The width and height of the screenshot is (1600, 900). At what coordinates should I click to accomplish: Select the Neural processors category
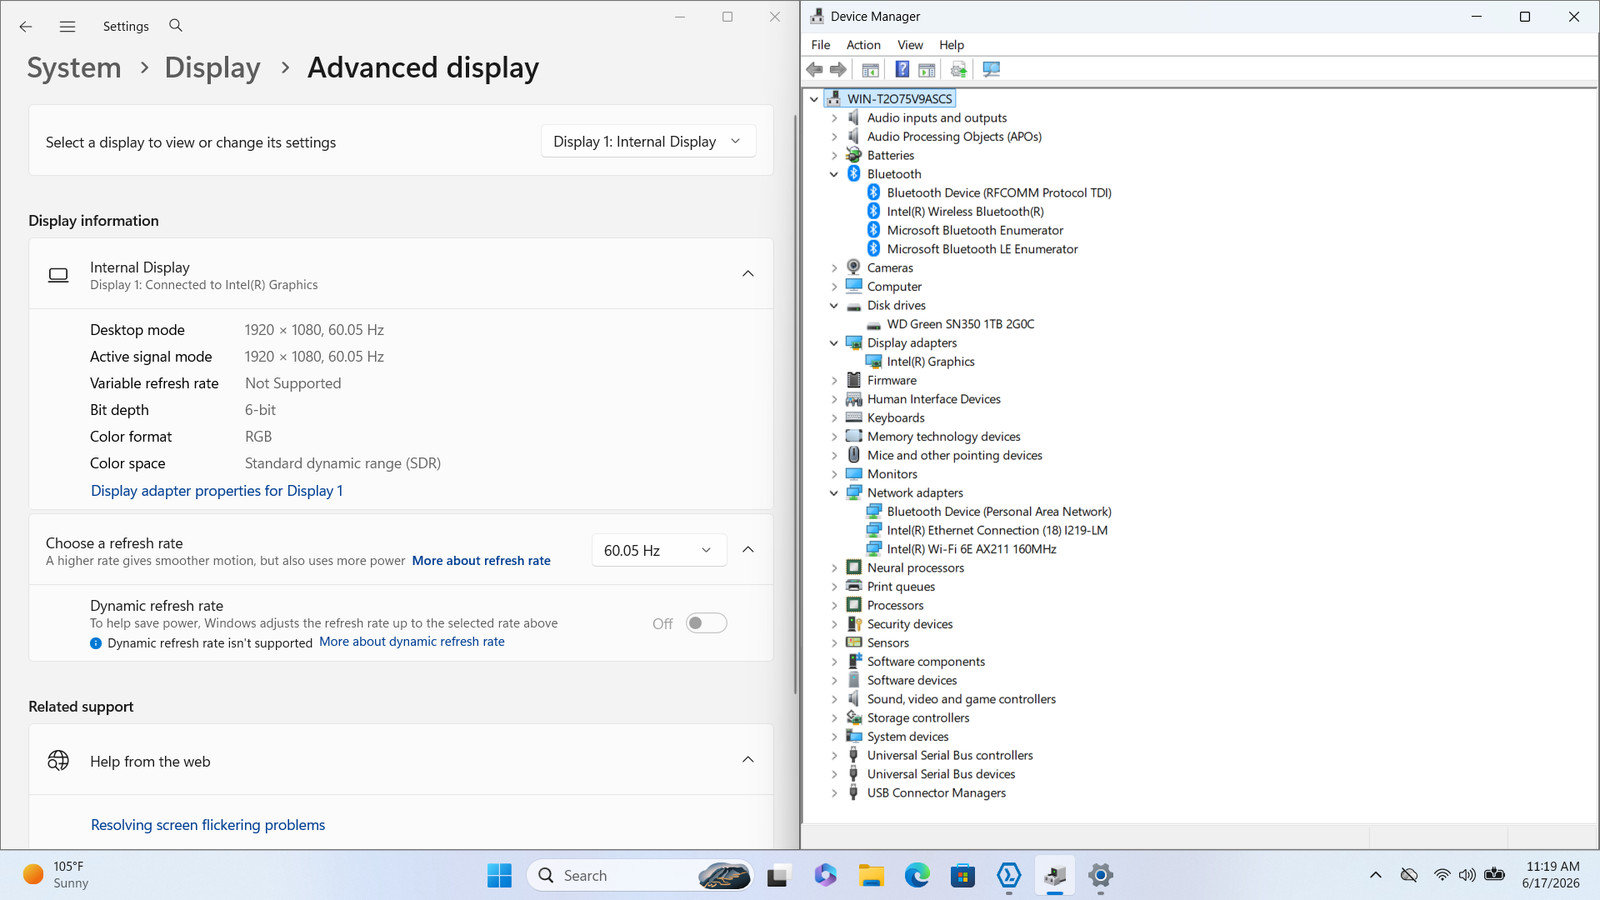[915, 568]
